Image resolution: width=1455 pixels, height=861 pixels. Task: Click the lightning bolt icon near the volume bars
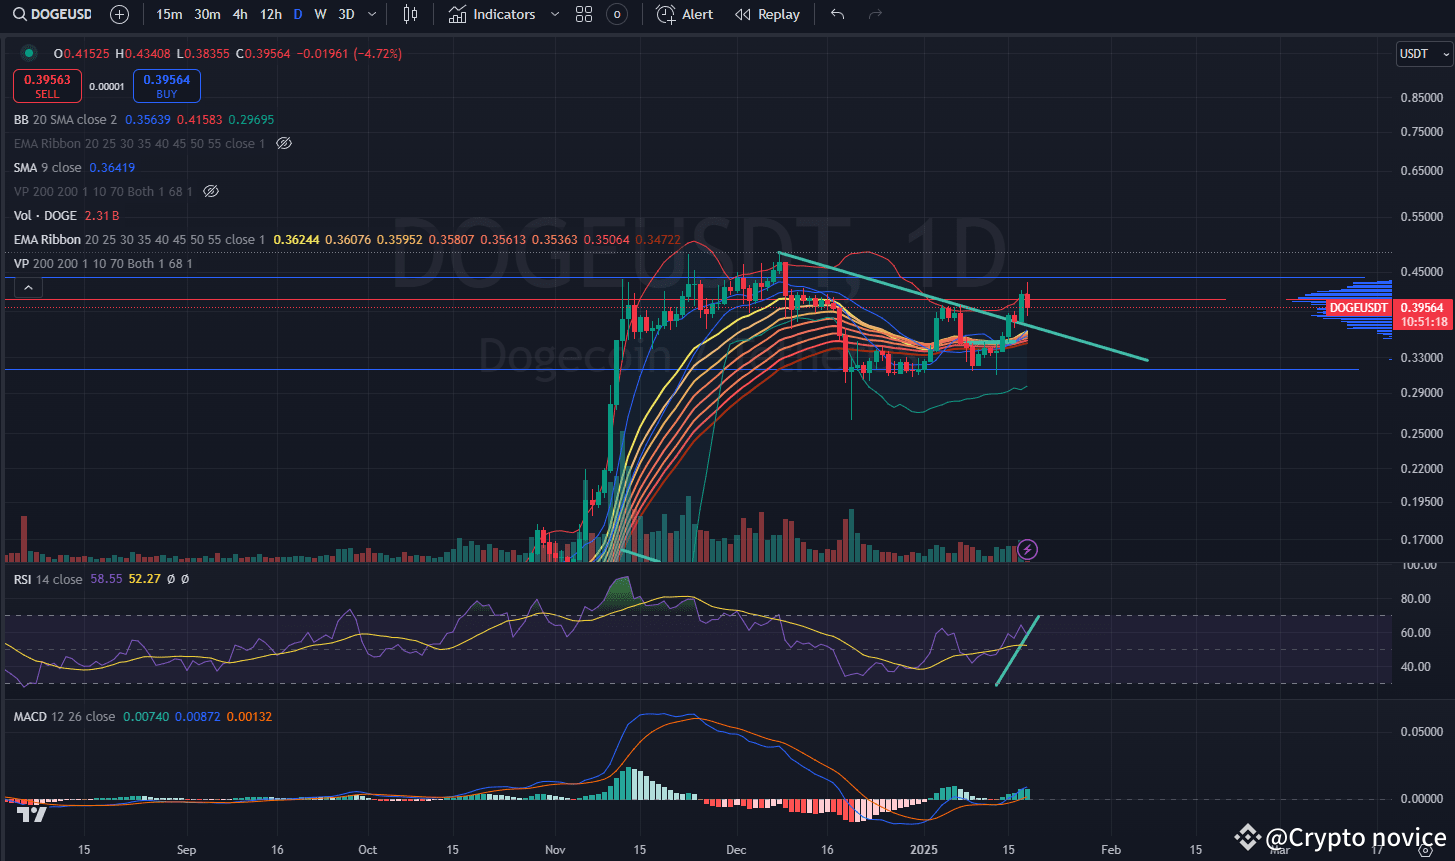pos(1026,549)
